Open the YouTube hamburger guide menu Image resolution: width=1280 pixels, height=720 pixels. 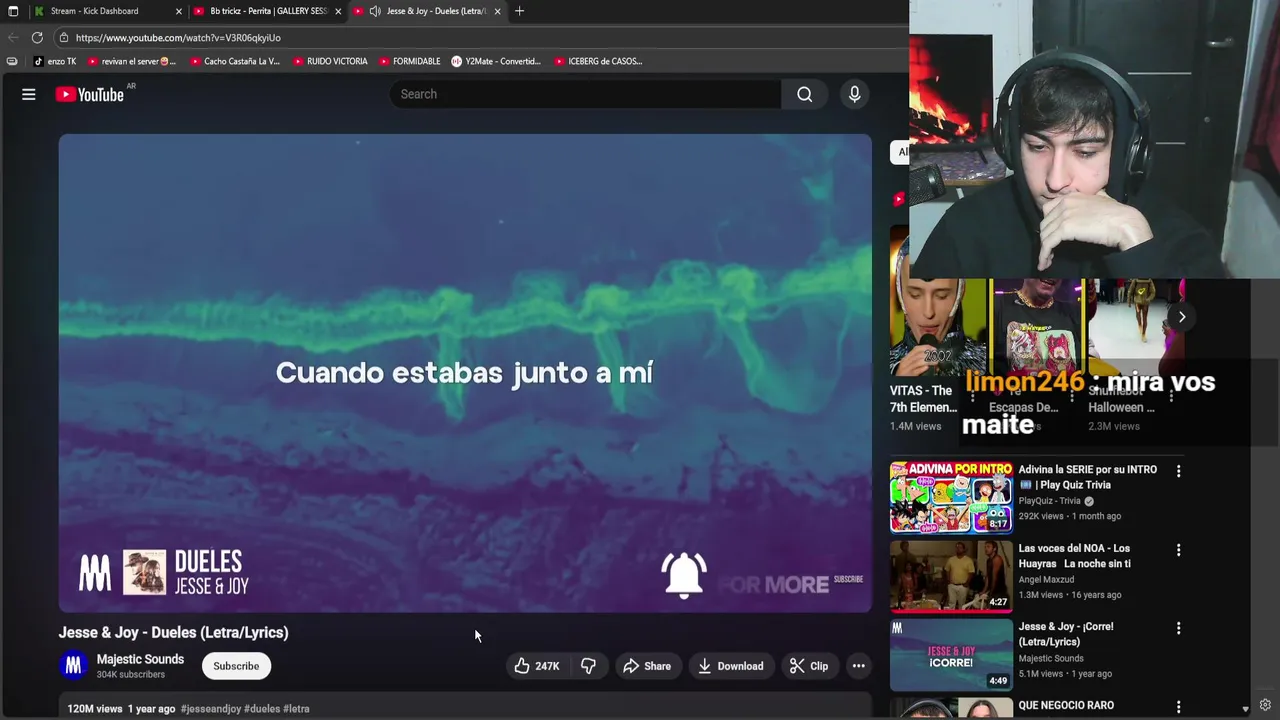pos(29,94)
